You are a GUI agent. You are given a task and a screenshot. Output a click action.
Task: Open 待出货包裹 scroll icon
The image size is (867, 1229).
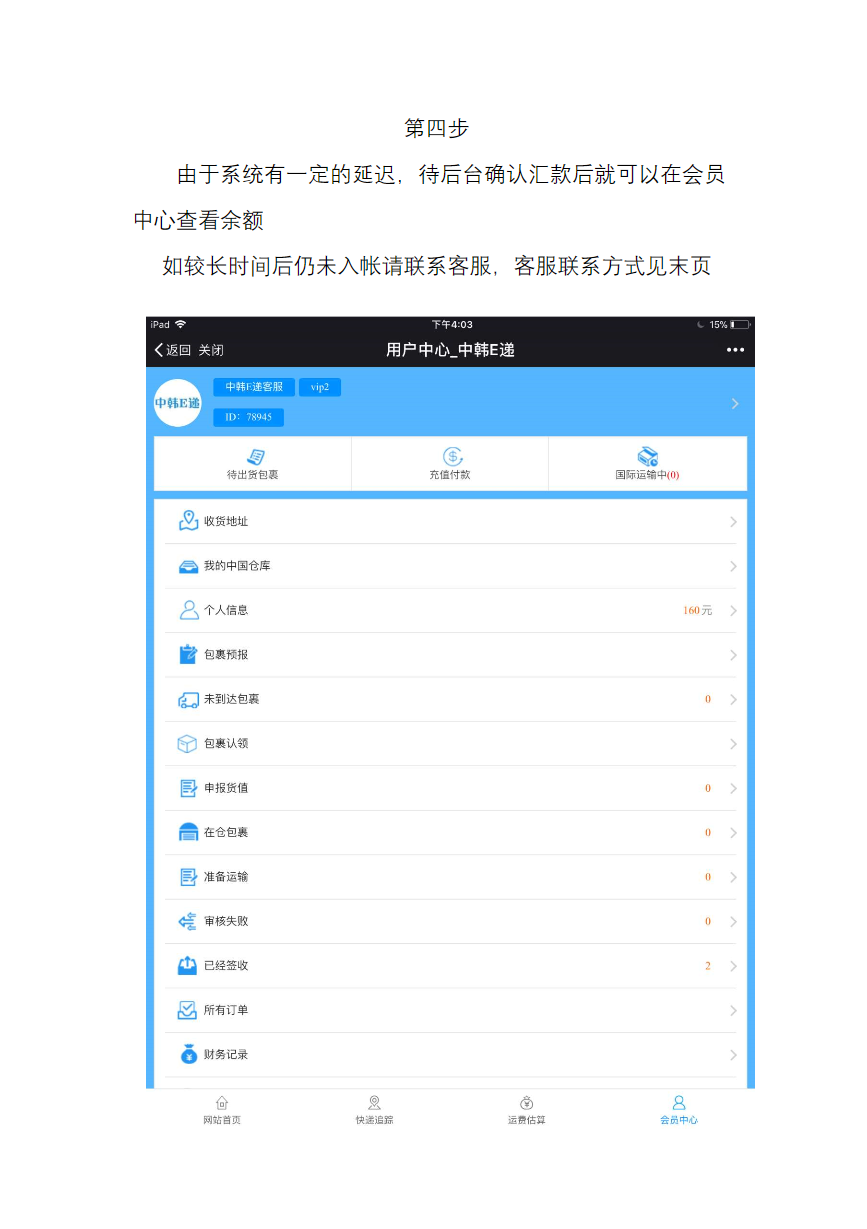255,457
